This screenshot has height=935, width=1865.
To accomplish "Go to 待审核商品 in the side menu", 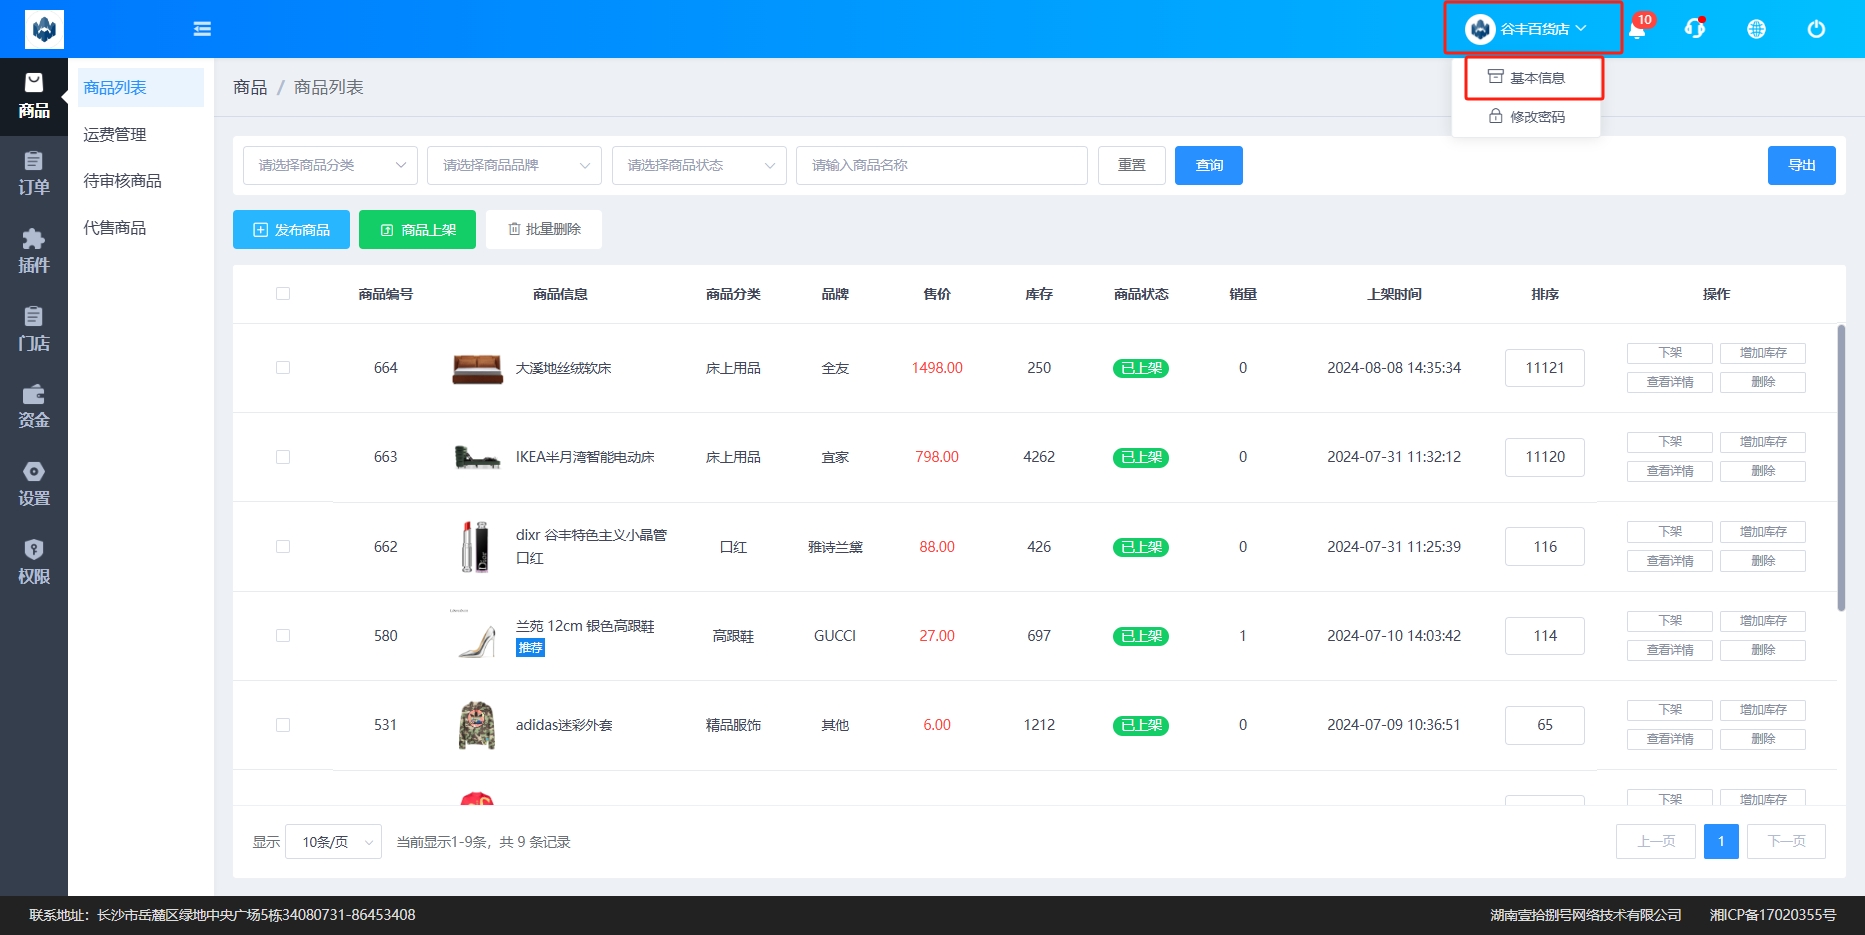I will (122, 181).
